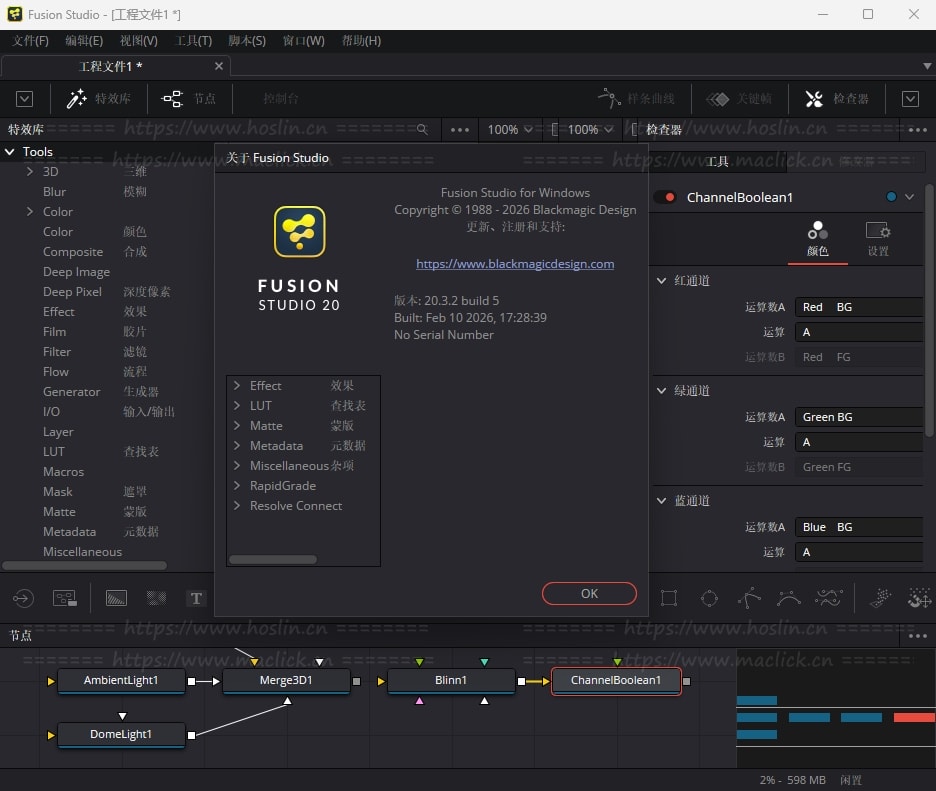The image size is (936, 791).
Task: Click OK in About Fusion Studio dialog
Action: (x=589, y=593)
